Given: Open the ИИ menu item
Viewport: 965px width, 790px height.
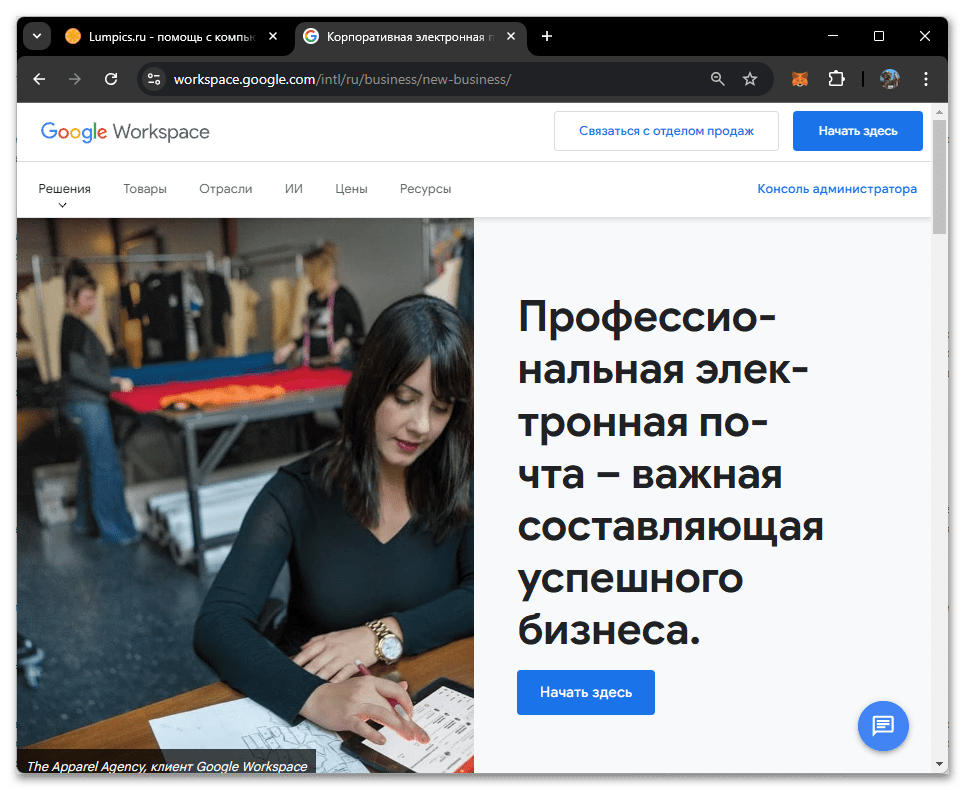Looking at the screenshot, I should click(x=294, y=189).
